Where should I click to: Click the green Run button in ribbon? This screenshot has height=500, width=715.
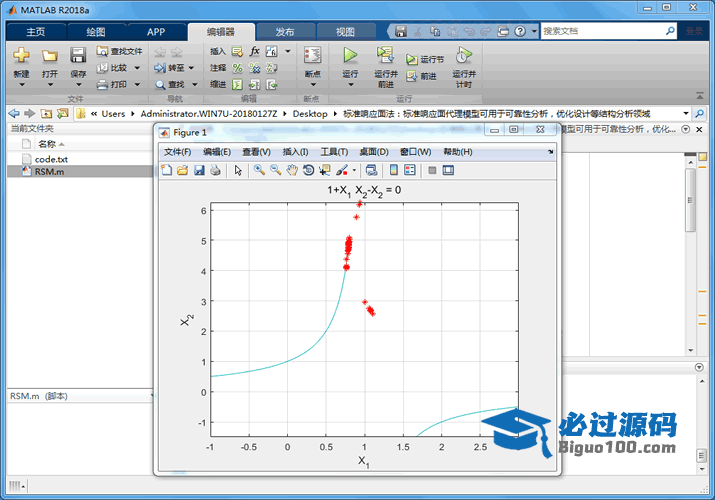[x=350, y=55]
